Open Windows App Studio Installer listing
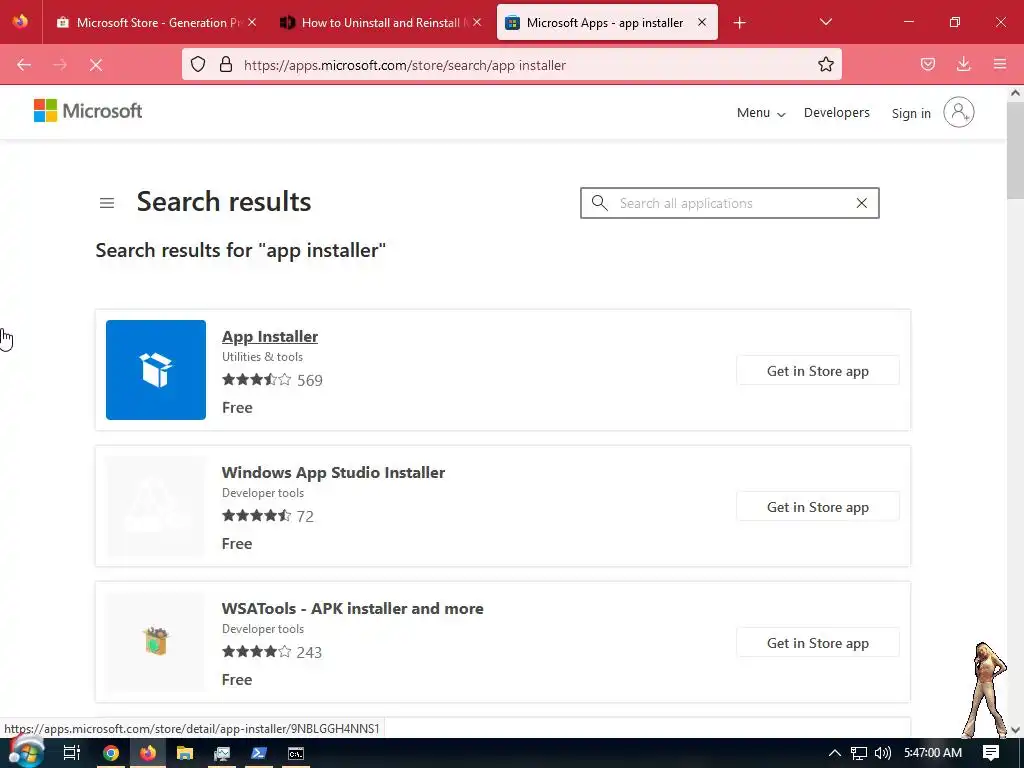1024x768 pixels. tap(333, 472)
